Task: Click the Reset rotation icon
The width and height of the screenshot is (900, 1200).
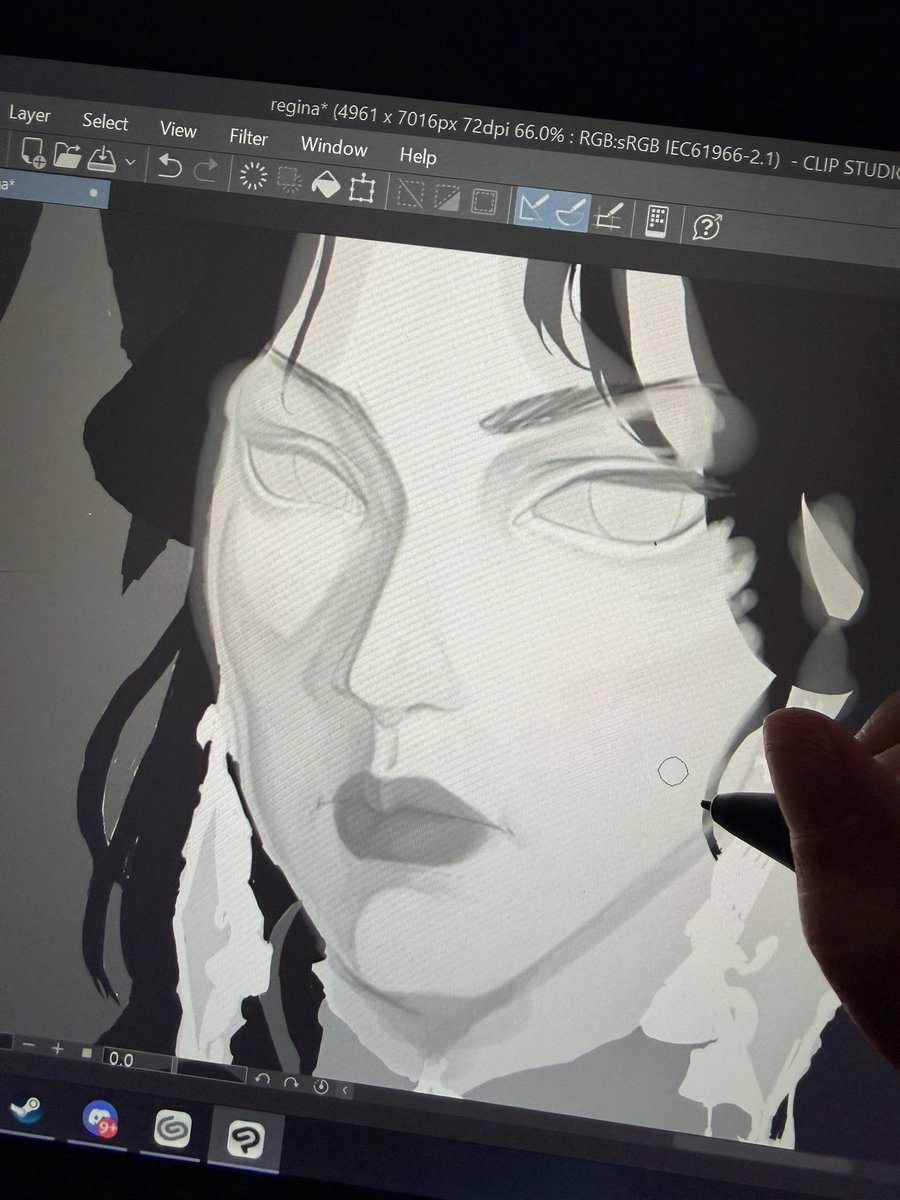Action: [x=321, y=1087]
